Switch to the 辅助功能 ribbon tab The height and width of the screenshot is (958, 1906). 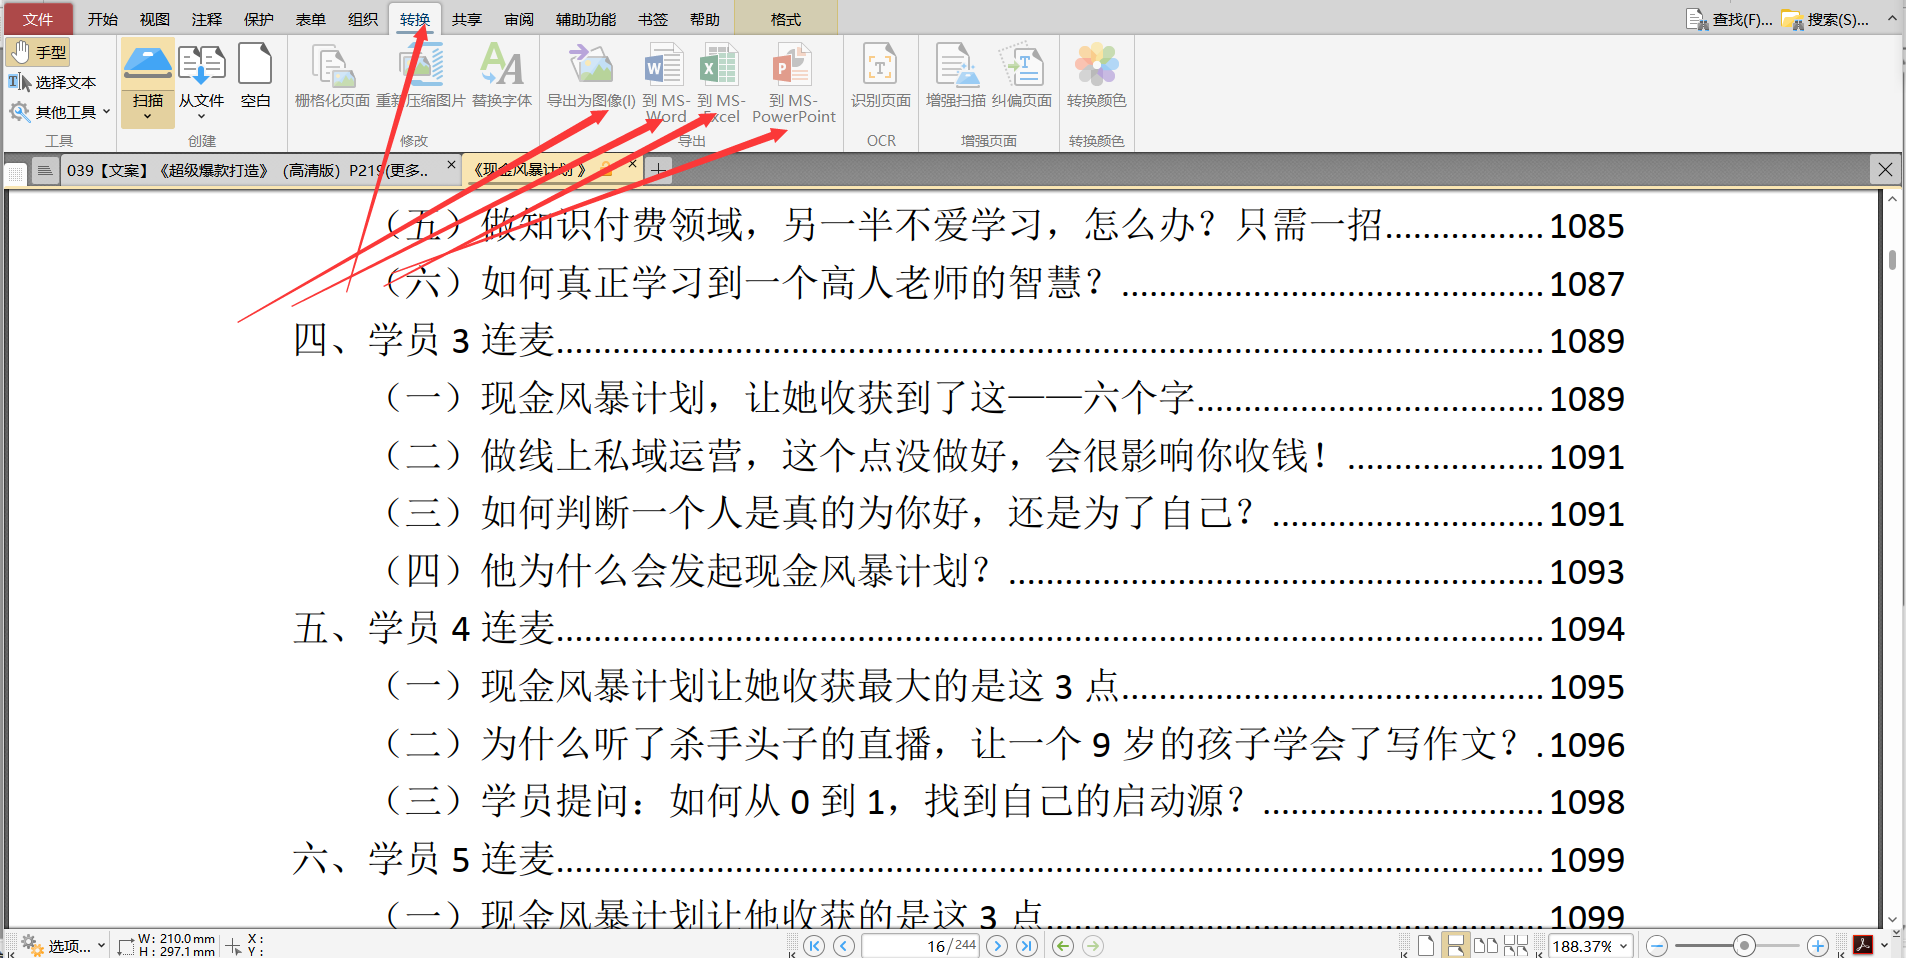tap(586, 19)
